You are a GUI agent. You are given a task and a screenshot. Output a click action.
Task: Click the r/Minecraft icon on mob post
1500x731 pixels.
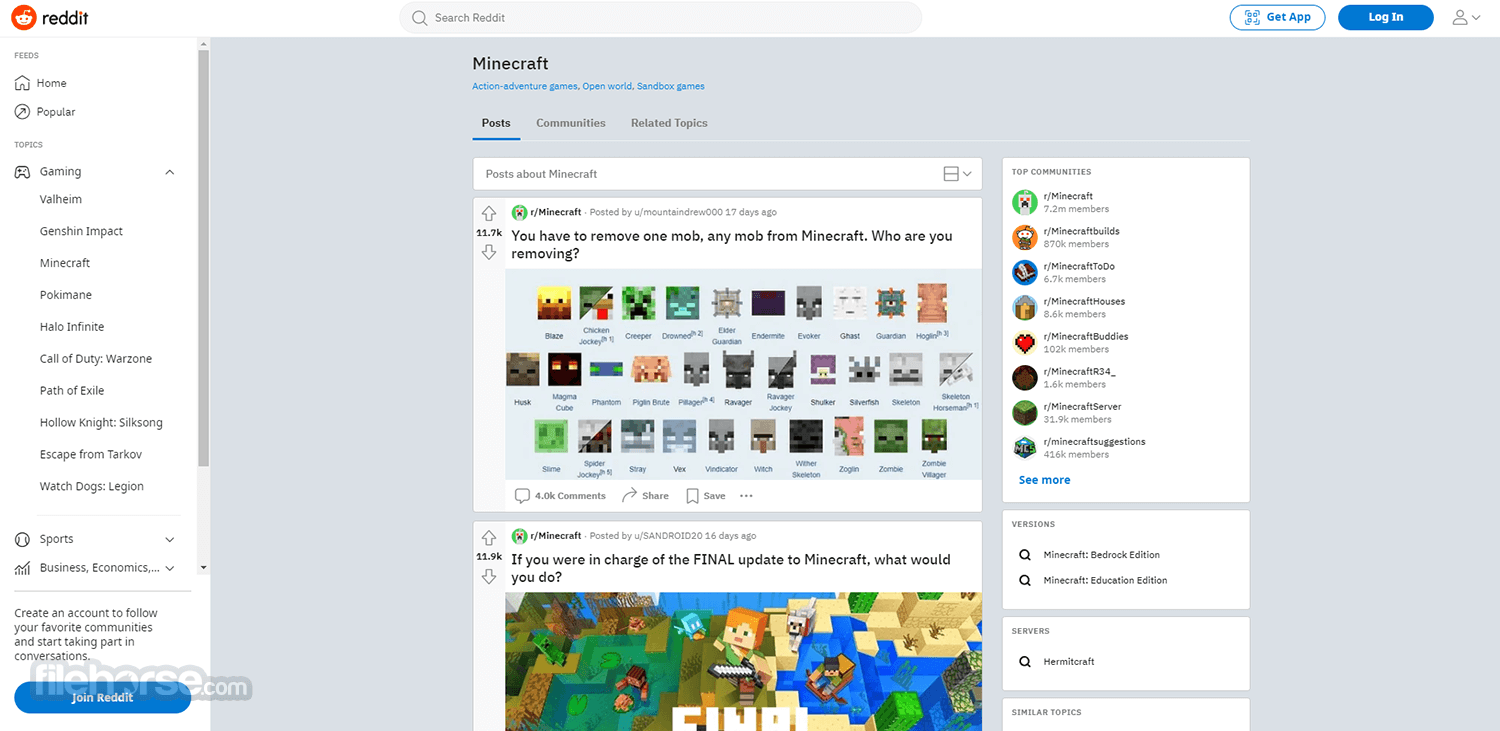(x=519, y=212)
